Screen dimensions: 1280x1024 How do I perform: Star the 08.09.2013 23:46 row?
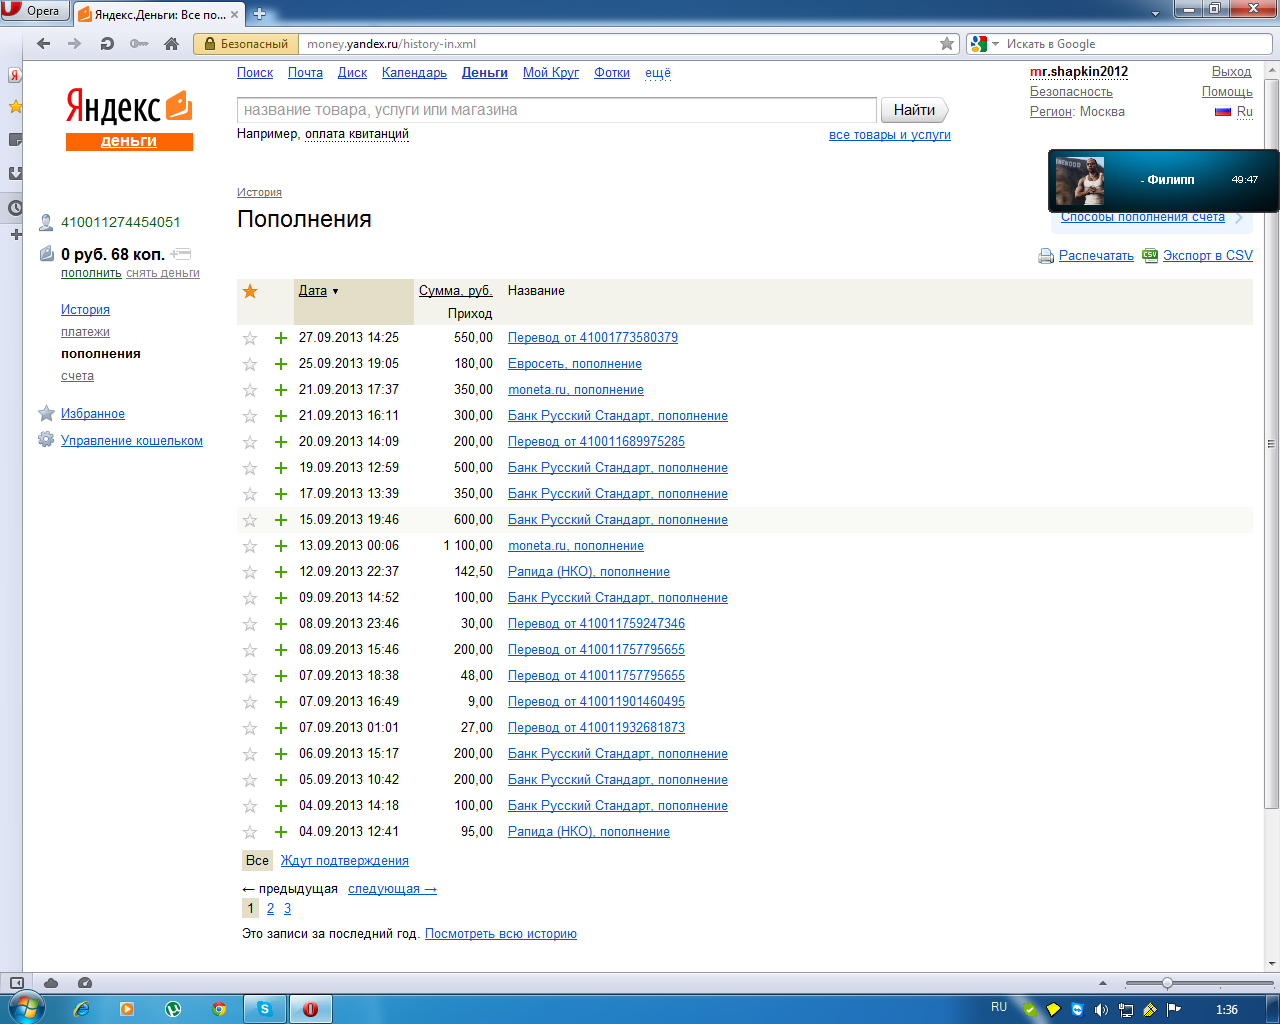250,624
